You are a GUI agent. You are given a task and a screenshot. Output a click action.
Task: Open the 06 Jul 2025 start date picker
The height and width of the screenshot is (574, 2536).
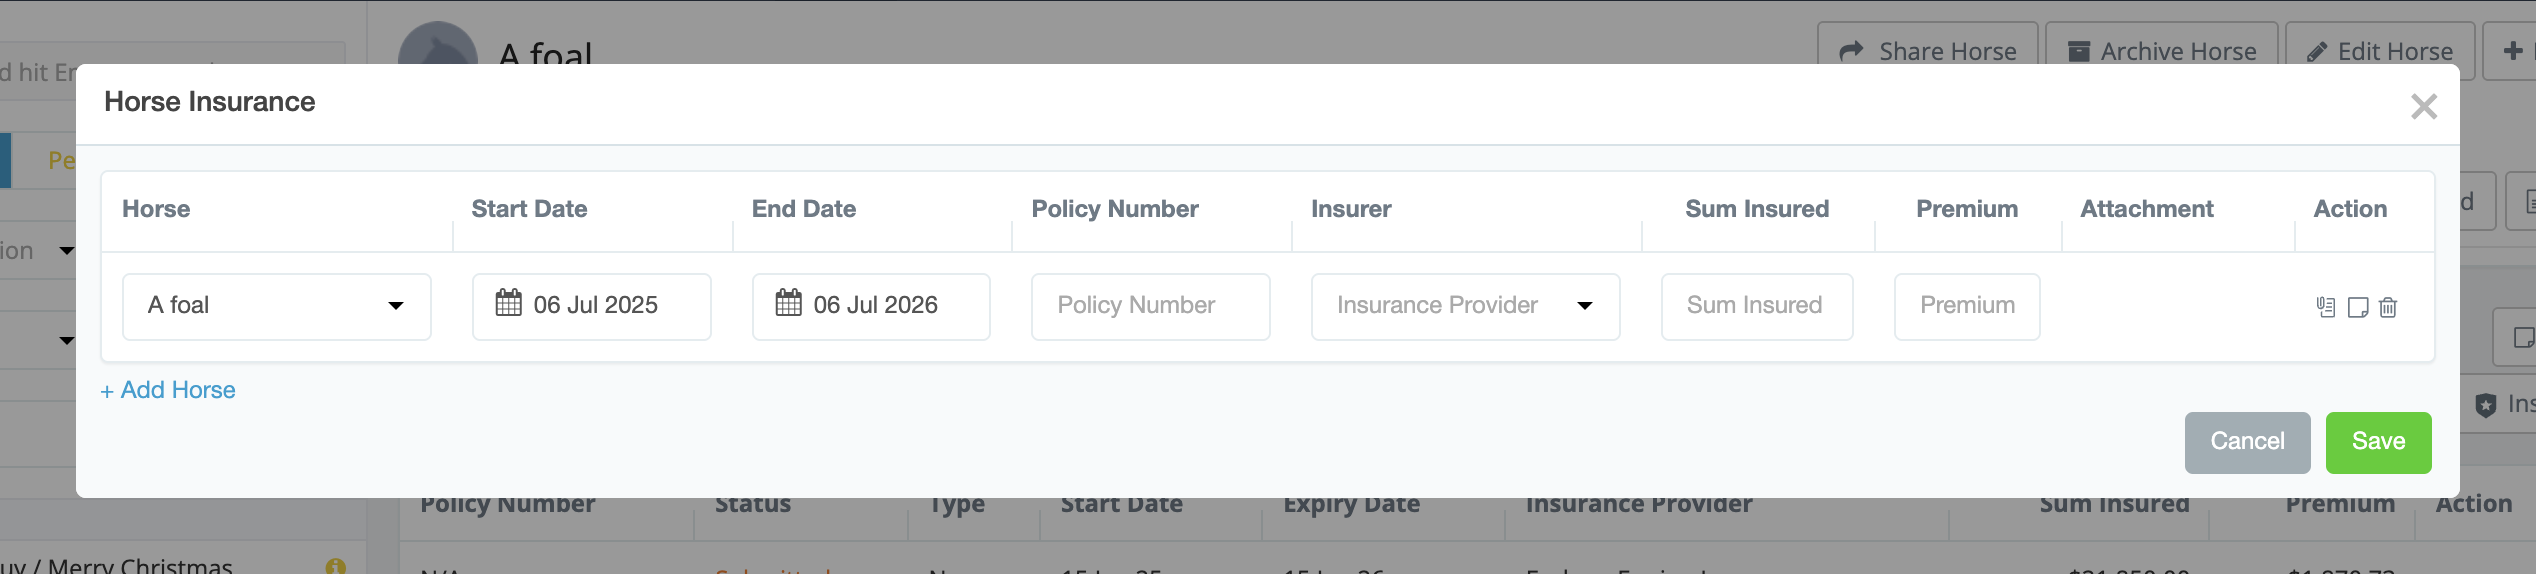point(596,306)
